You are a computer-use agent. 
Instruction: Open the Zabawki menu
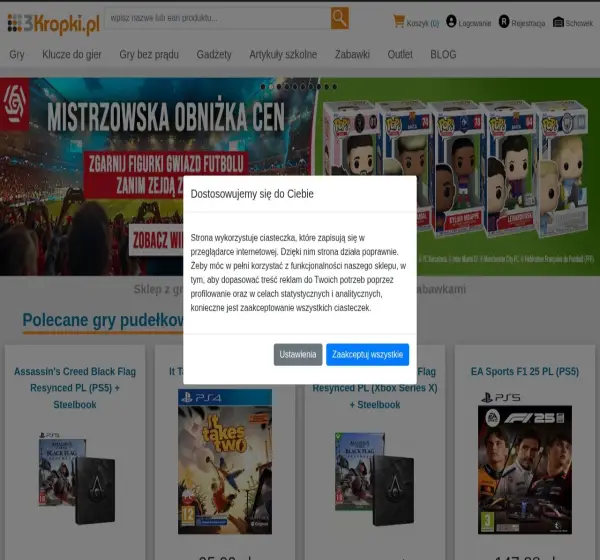pos(352,54)
